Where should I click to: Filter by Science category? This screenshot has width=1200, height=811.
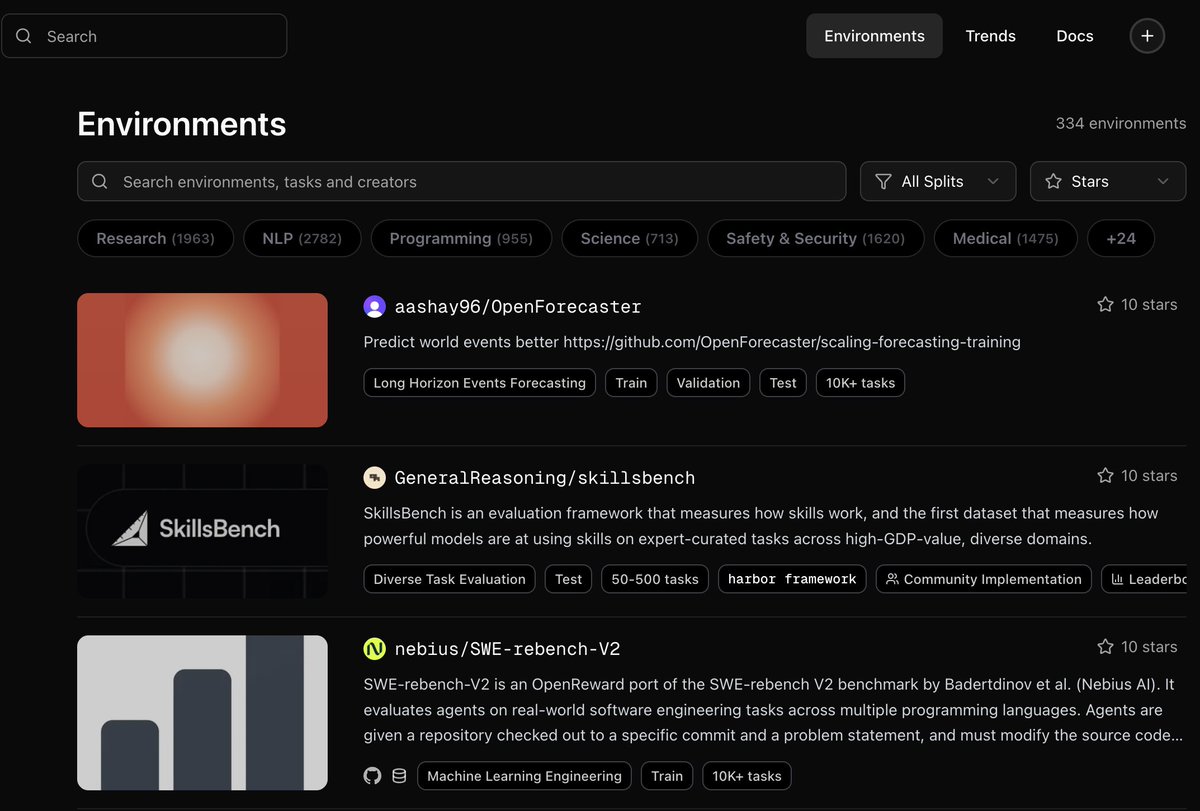pyautogui.click(x=629, y=239)
